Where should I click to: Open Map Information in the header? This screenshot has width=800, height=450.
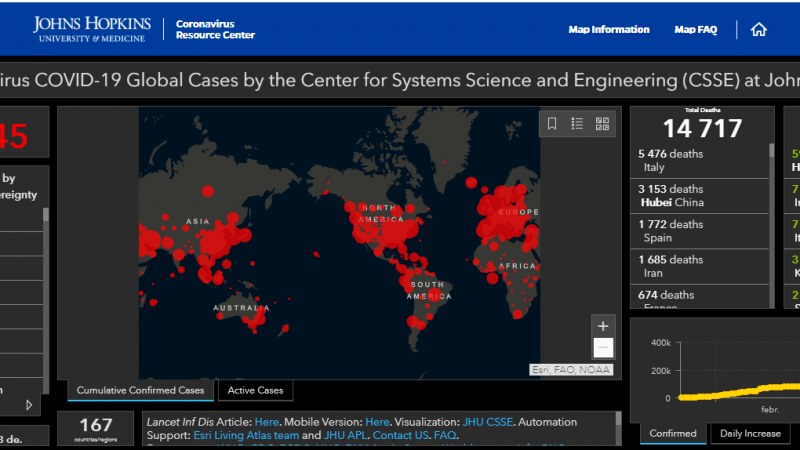pos(609,30)
